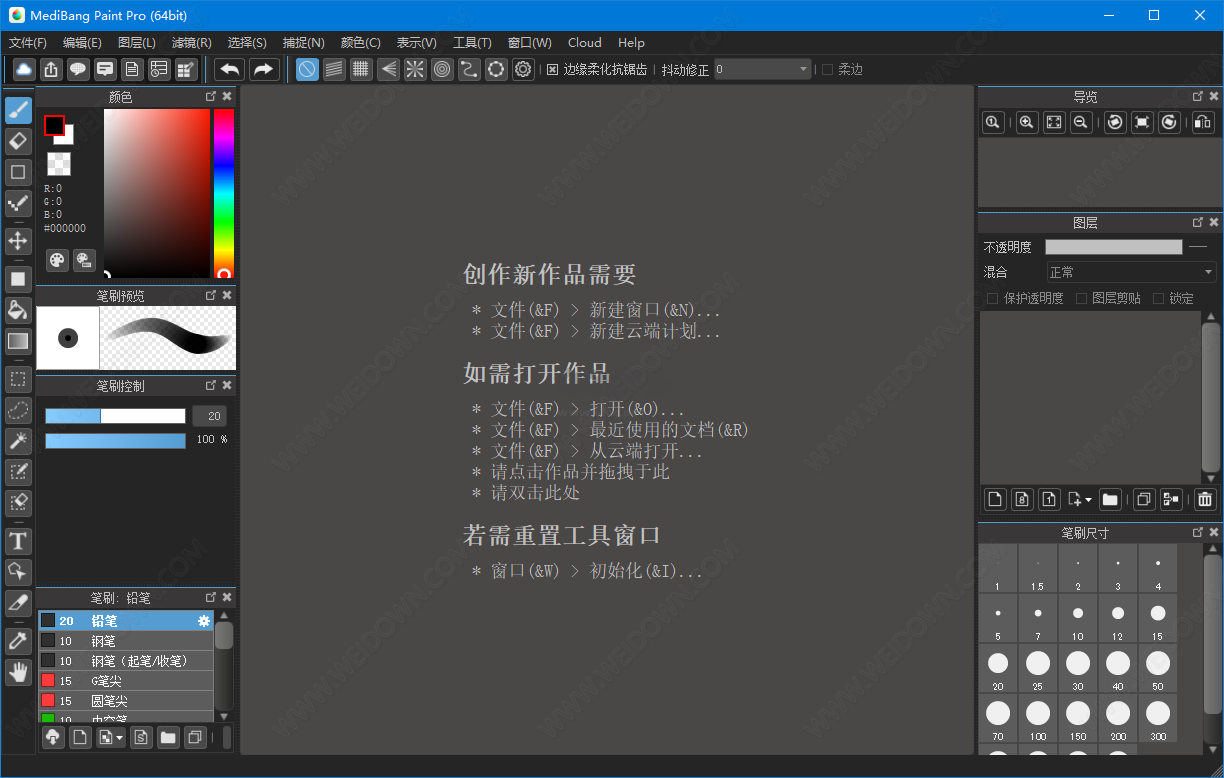Viewport: 1224px width, 778px height.
Task: Enable grid snapping on the top toolbar
Action: (x=361, y=69)
